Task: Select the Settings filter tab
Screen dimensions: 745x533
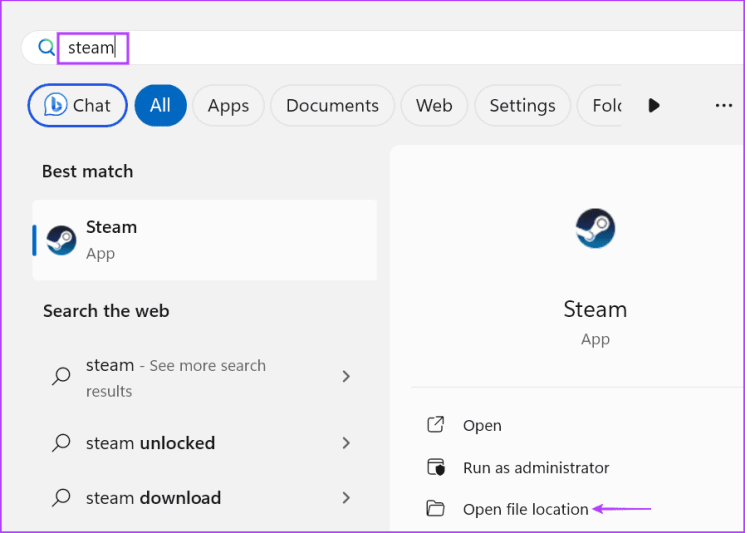Action: pyautogui.click(x=522, y=105)
